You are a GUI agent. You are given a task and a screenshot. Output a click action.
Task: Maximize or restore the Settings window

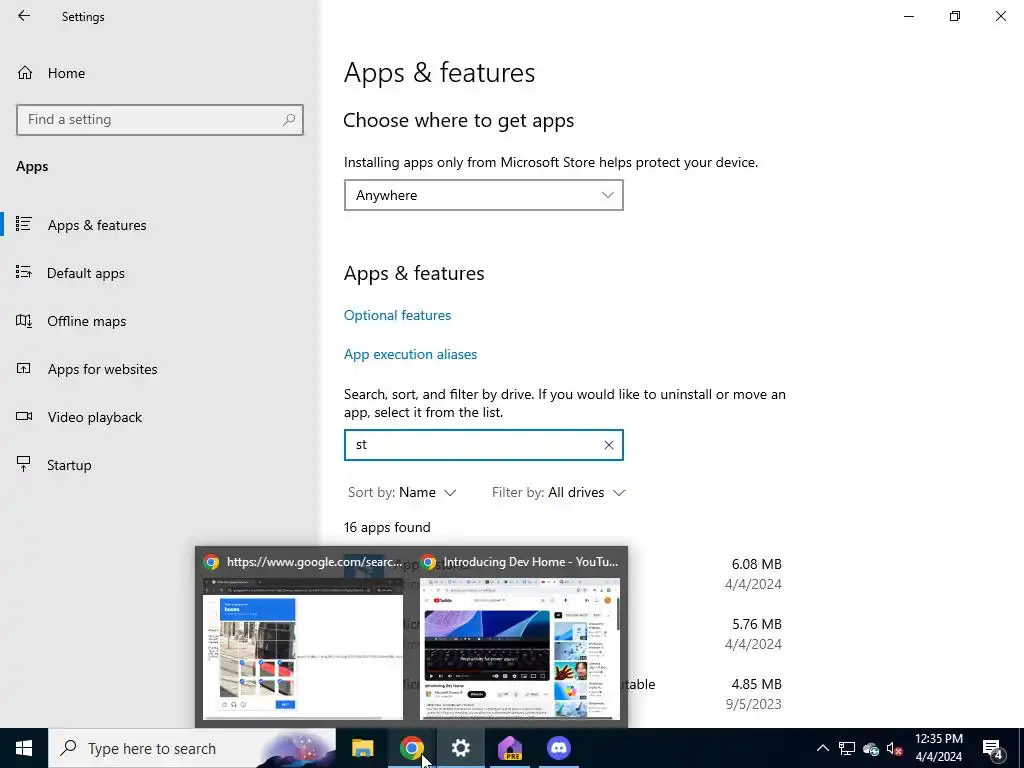955,16
